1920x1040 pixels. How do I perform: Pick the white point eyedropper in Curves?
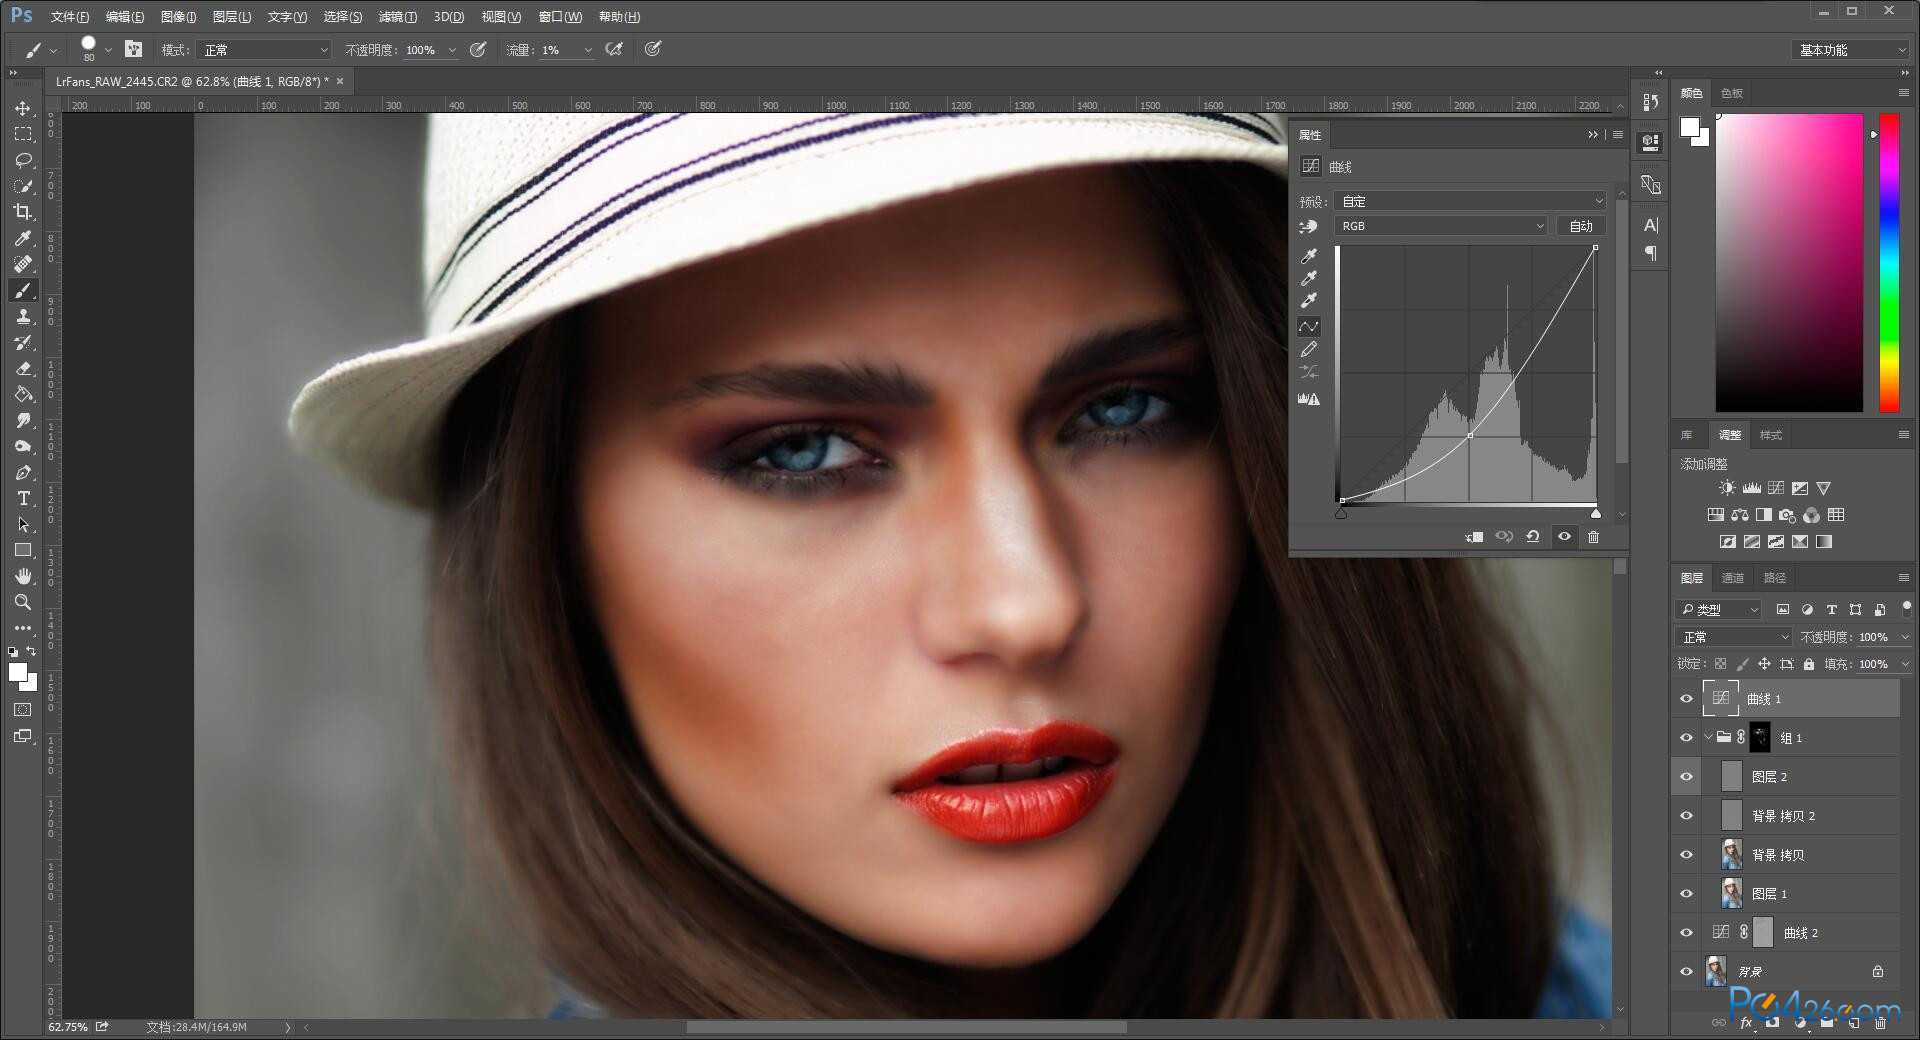click(x=1308, y=300)
